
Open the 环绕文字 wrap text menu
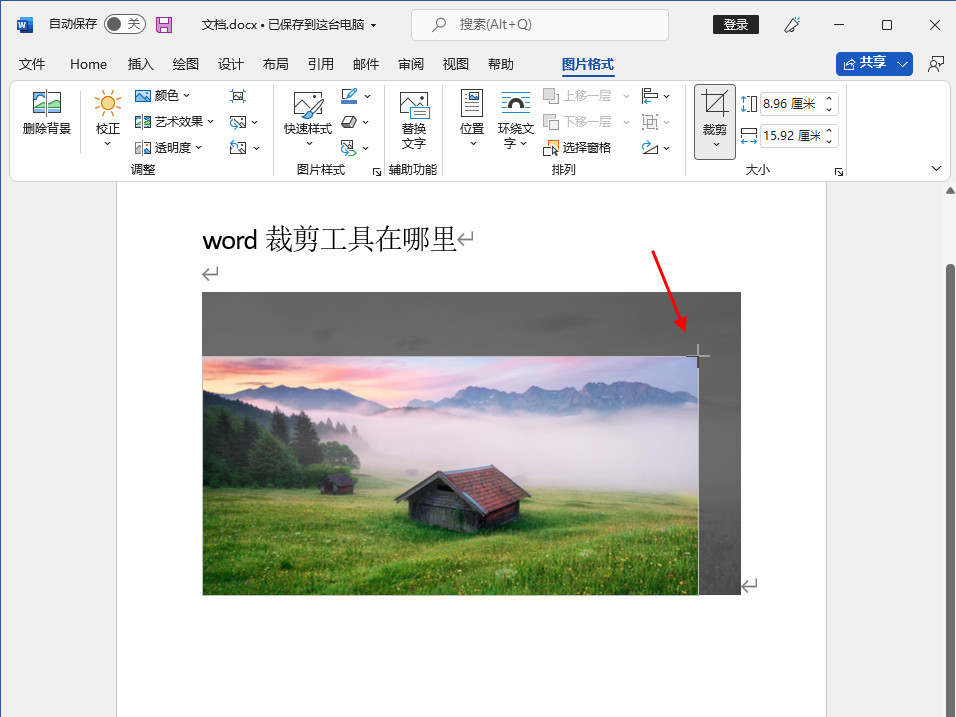point(516,120)
